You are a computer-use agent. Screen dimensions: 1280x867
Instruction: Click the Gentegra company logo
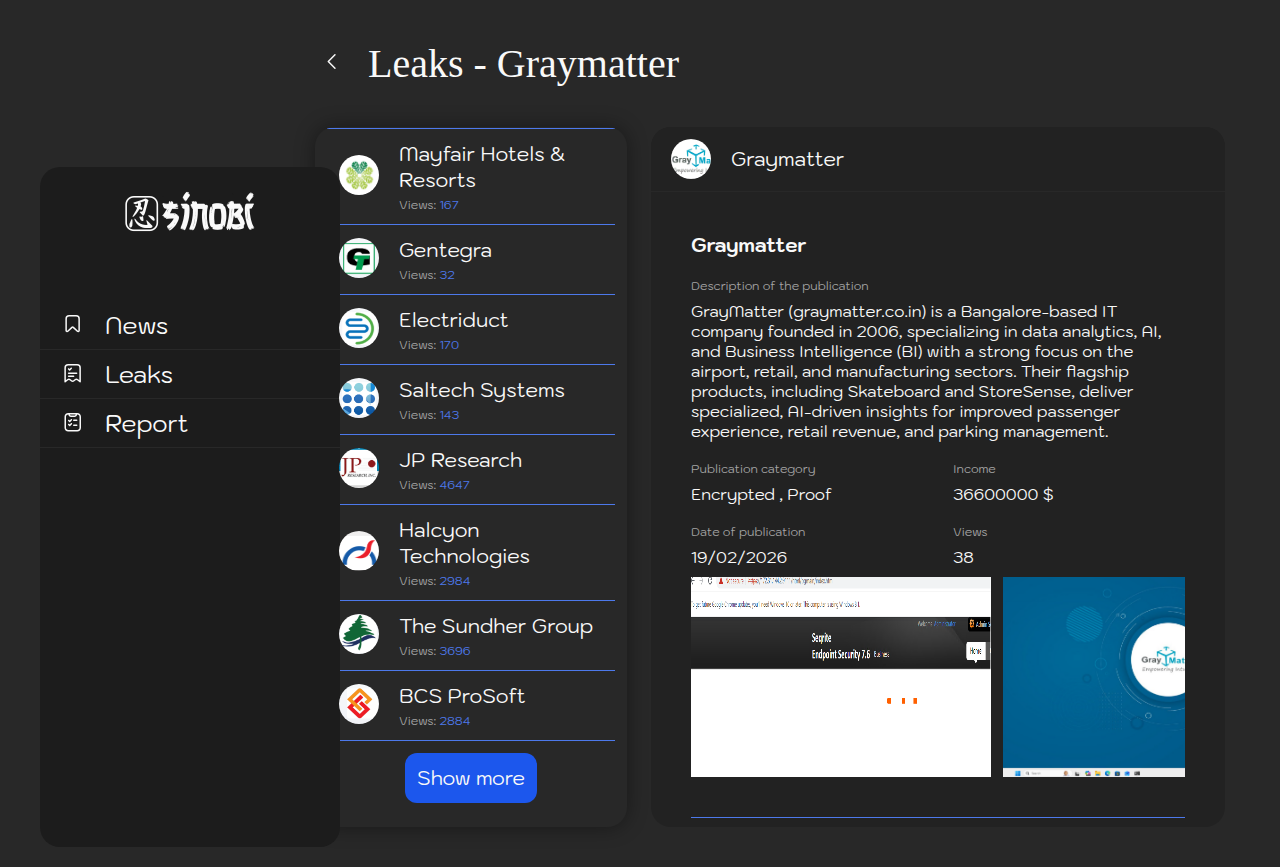coord(359,258)
